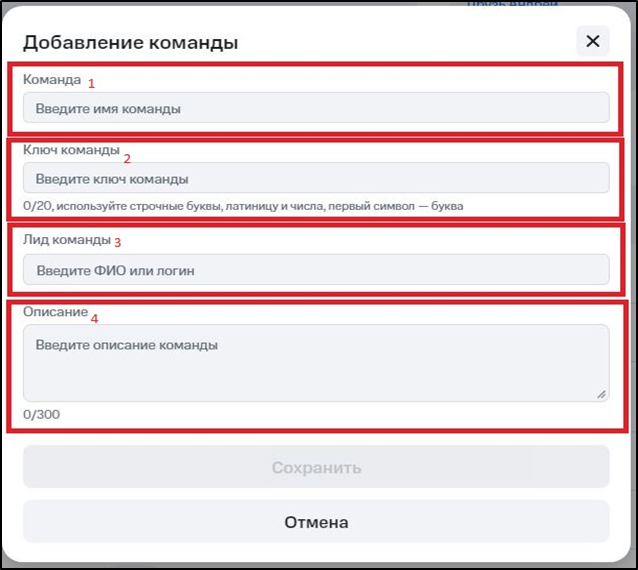Focus the Введите ключ команды input

316,178
